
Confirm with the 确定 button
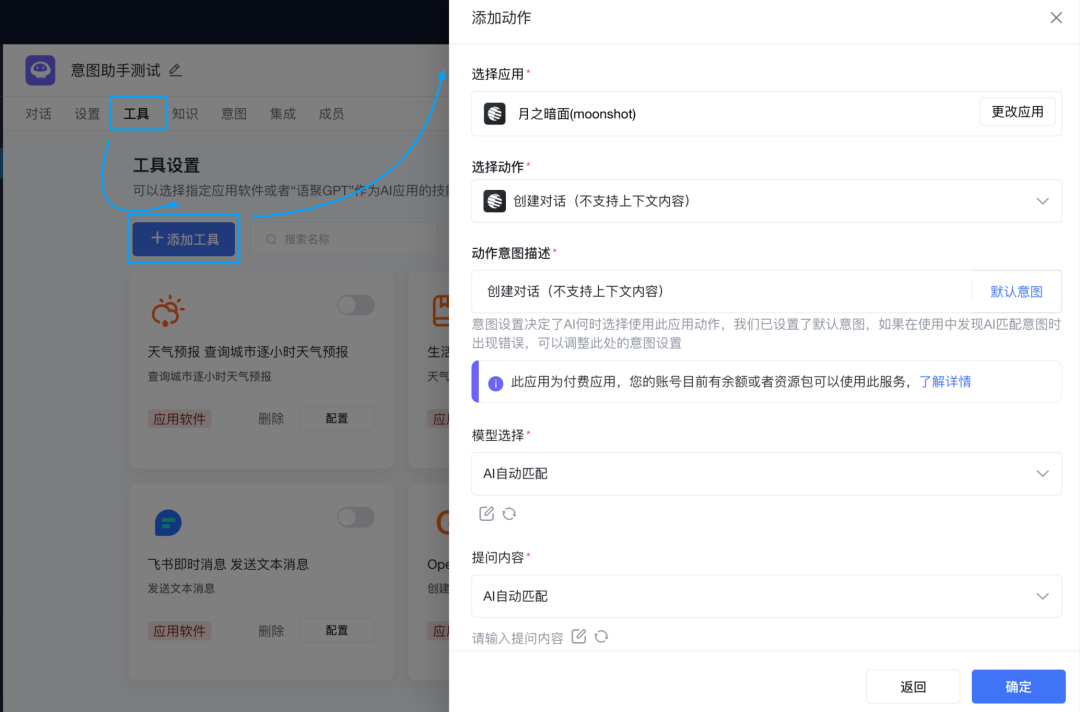pyautogui.click(x=1019, y=687)
